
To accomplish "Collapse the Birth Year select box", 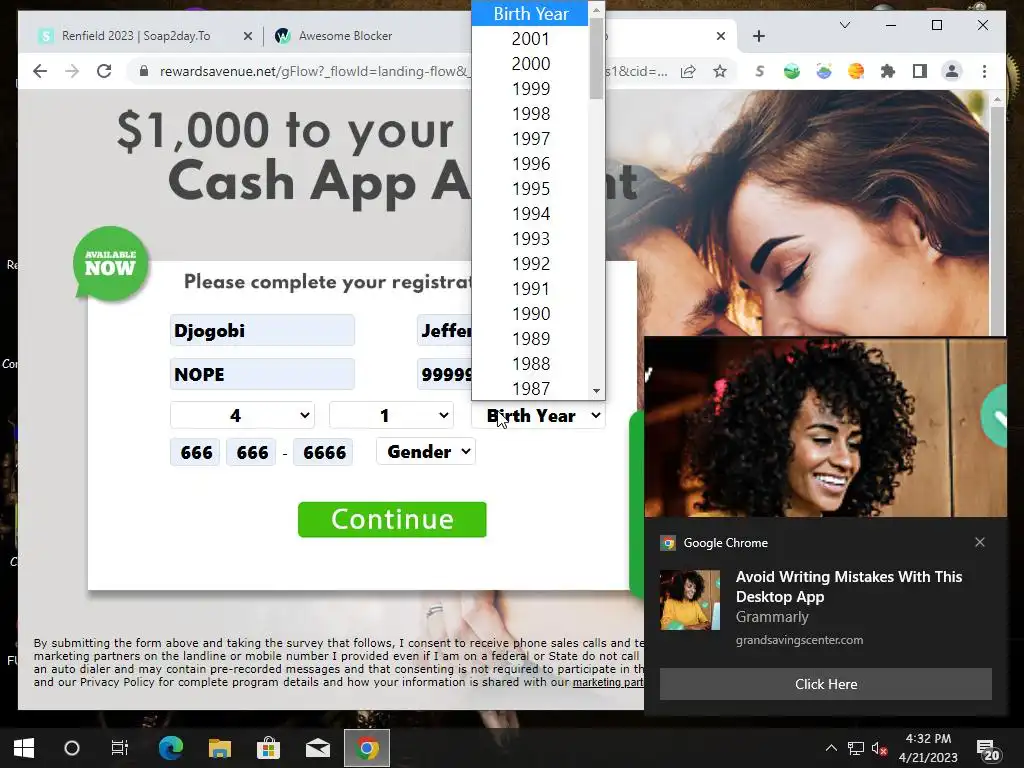I will pyautogui.click(x=539, y=415).
